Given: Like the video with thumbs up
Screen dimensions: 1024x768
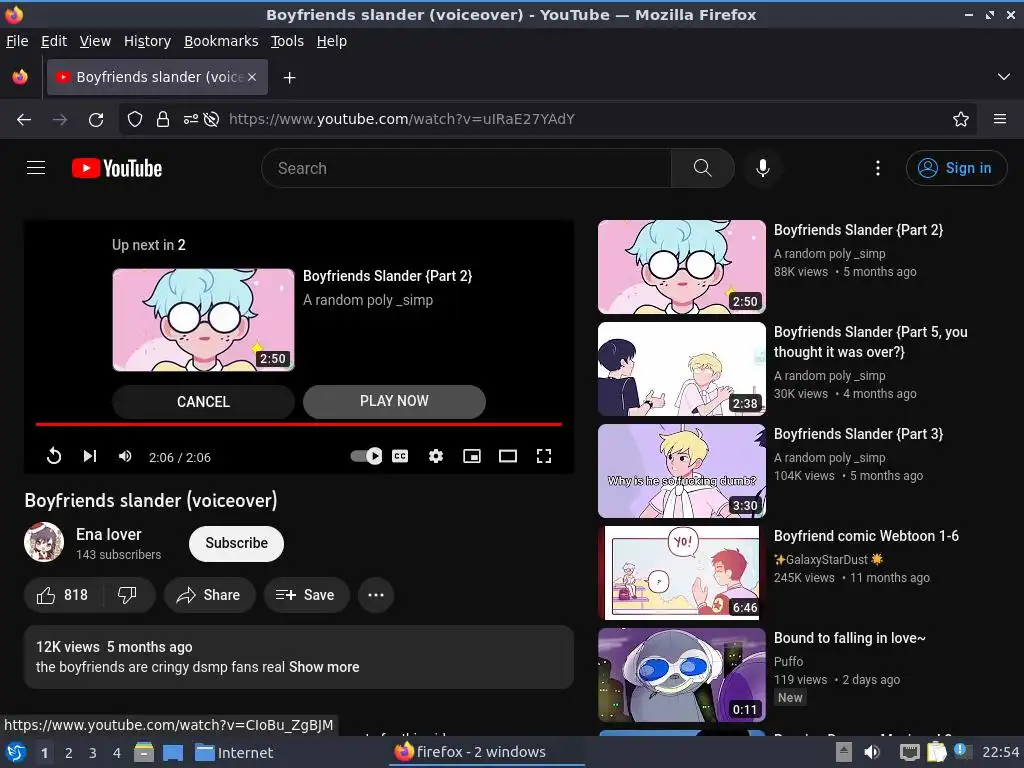Looking at the screenshot, I should point(62,595).
